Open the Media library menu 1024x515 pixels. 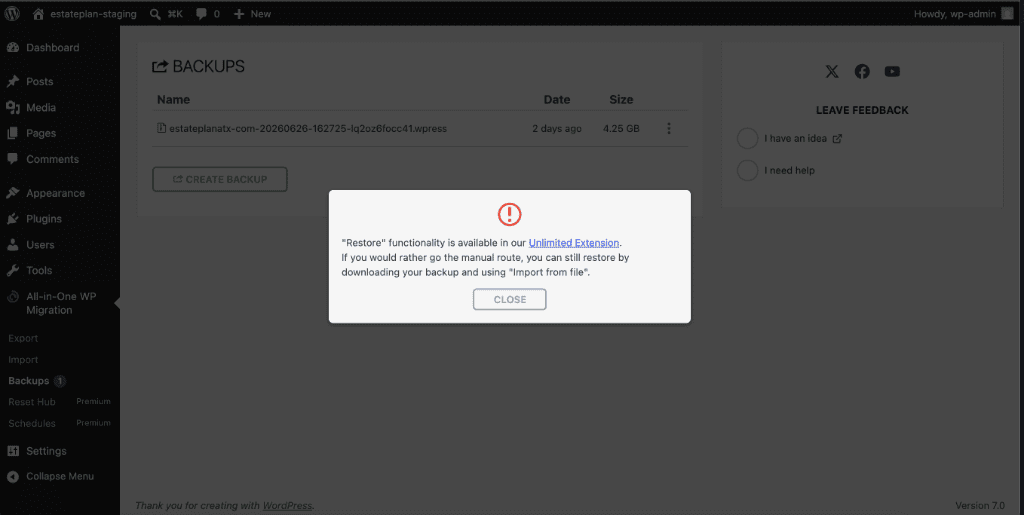click(40, 108)
